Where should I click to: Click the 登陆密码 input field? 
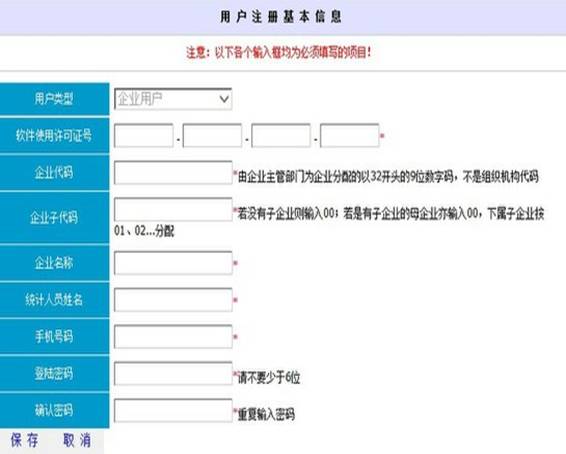click(173, 374)
